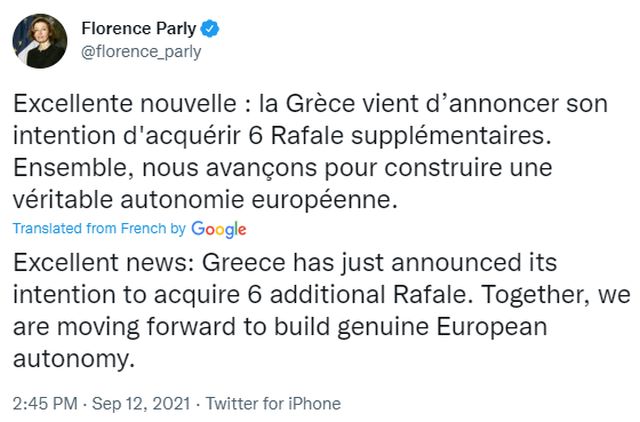Click the blue verified checkmark badge
The width and height of the screenshot is (640, 422).
211,28
